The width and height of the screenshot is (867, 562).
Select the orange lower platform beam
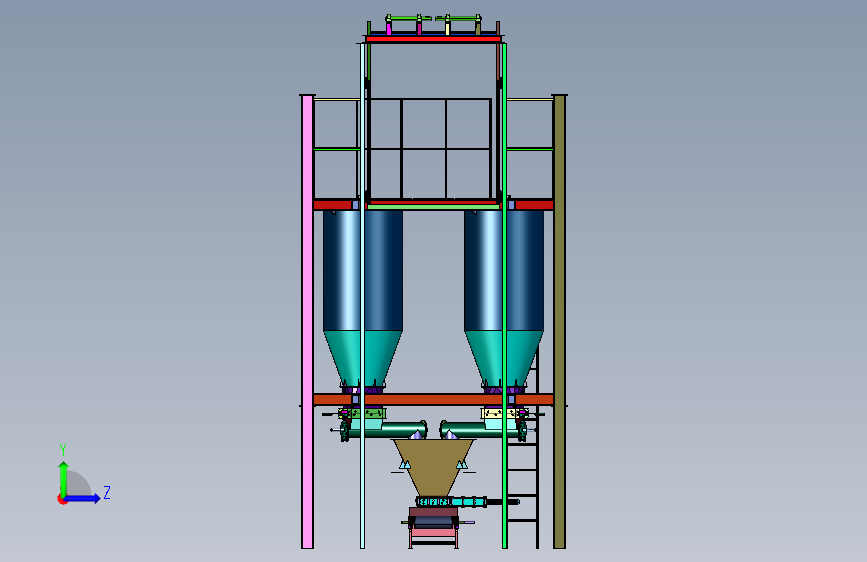[x=433, y=399]
